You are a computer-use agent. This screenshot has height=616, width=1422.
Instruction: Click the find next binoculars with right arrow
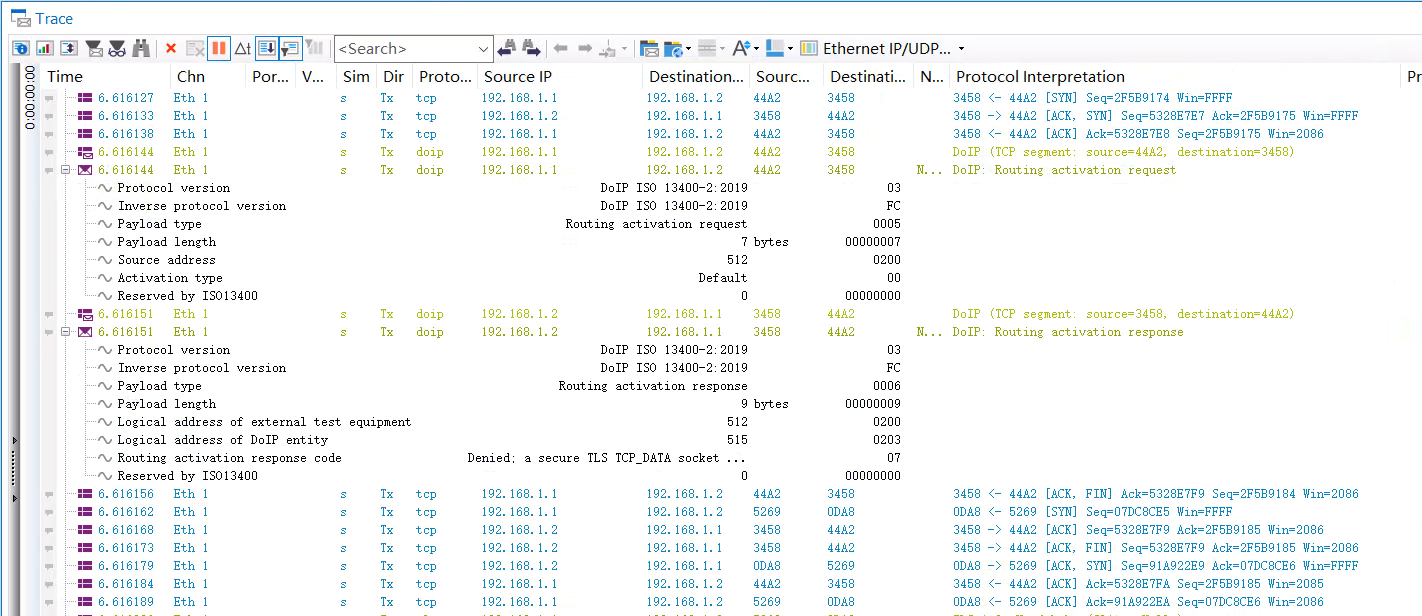pos(530,48)
